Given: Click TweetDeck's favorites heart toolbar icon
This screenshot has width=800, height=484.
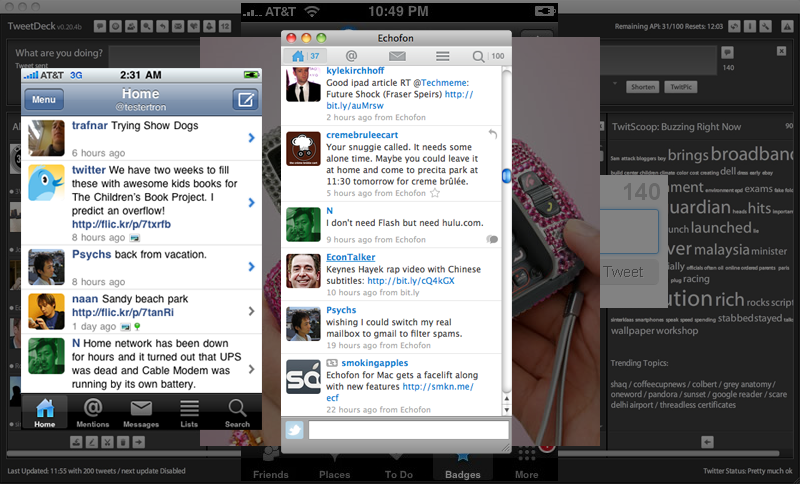Looking at the screenshot, I should [x=193, y=26].
